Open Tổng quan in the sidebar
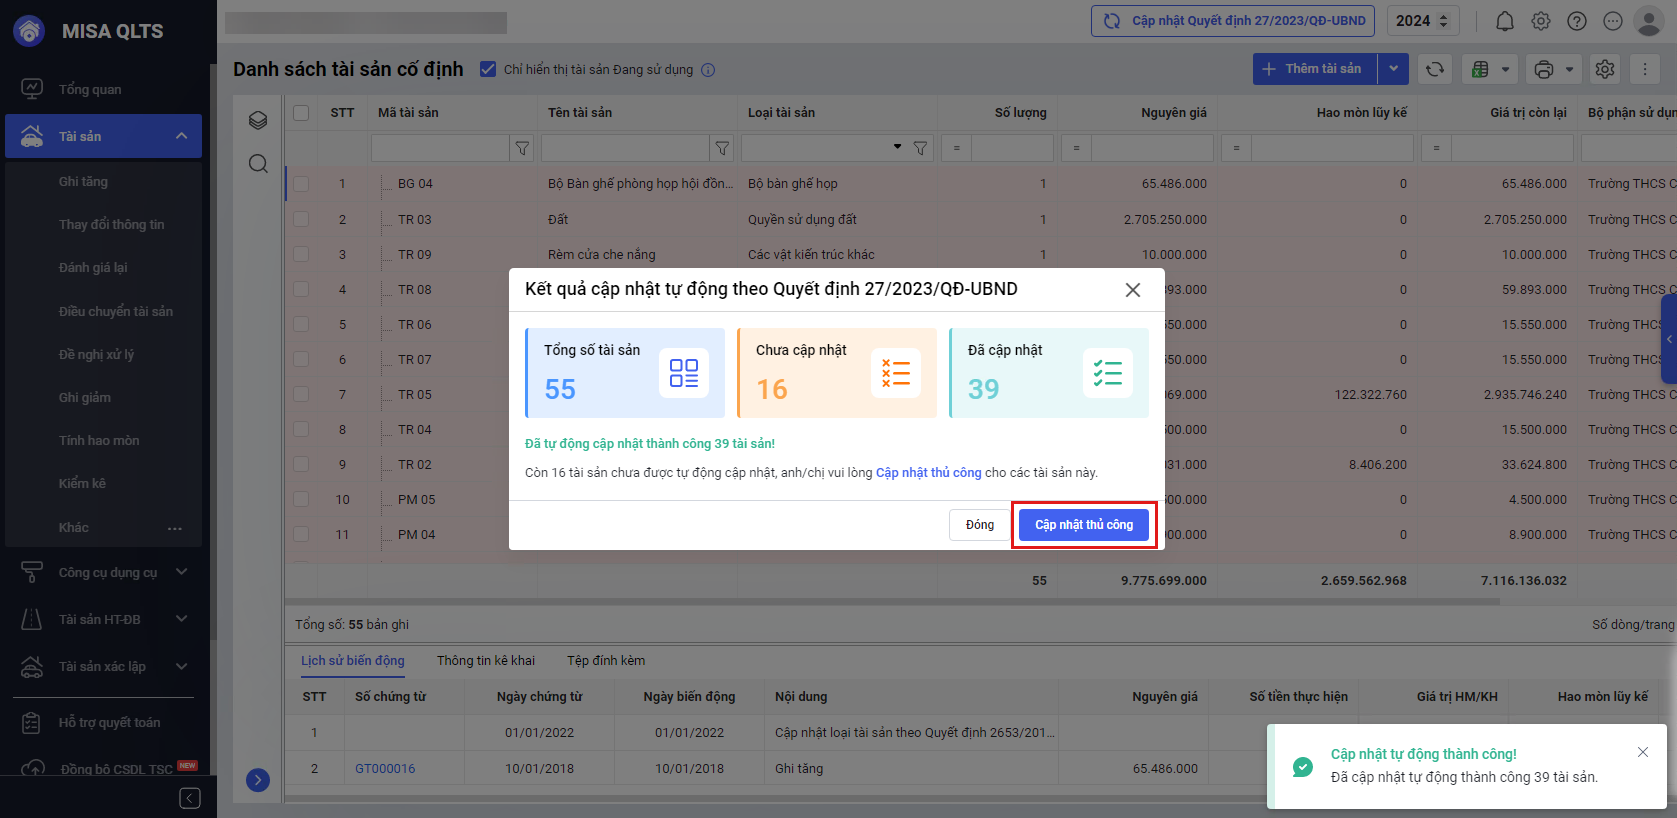This screenshot has height=818, width=1677. [x=90, y=89]
